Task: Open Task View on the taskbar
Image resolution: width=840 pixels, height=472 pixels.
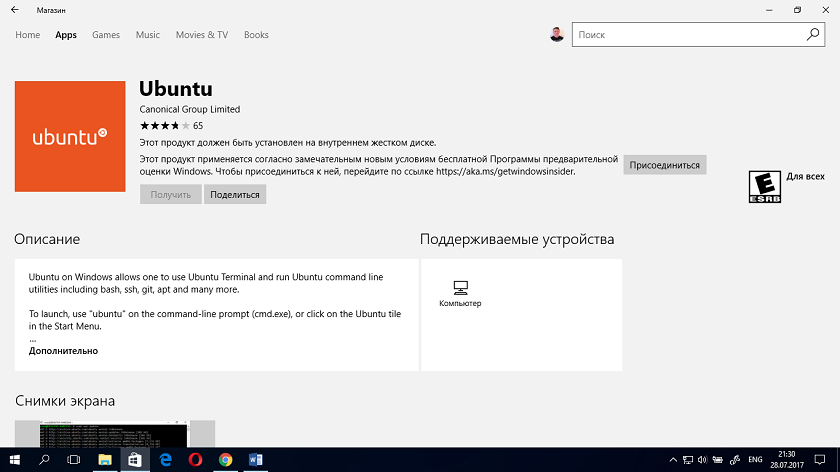Action: pos(73,460)
